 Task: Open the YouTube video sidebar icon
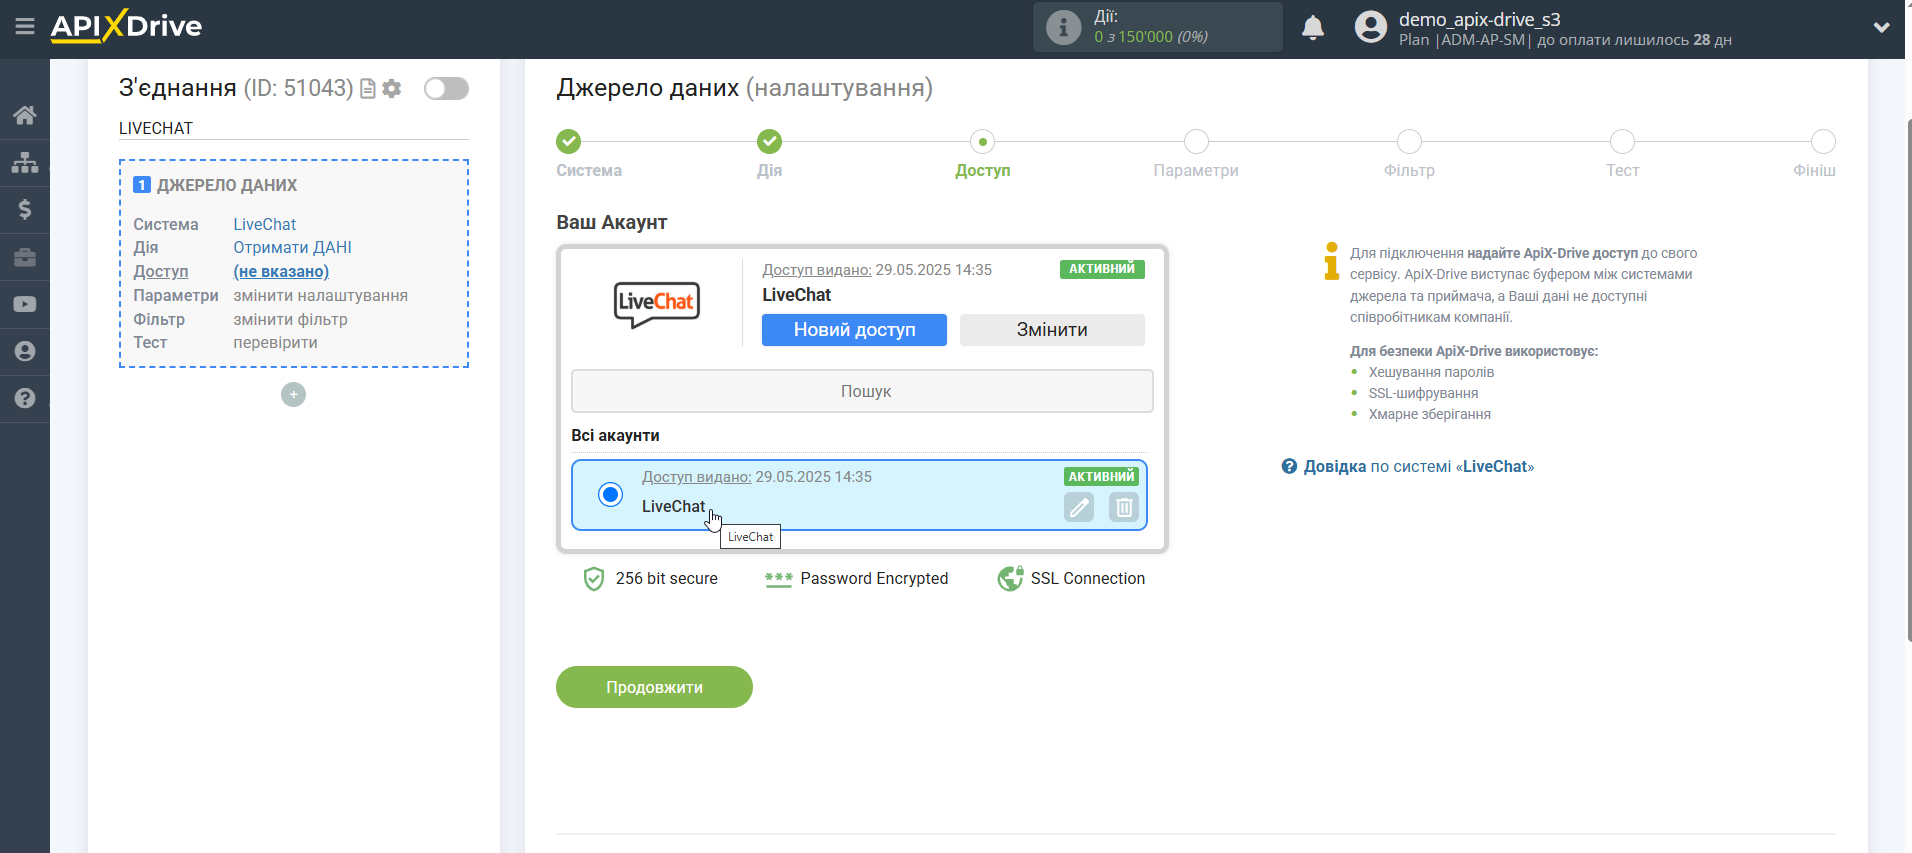click(x=25, y=304)
